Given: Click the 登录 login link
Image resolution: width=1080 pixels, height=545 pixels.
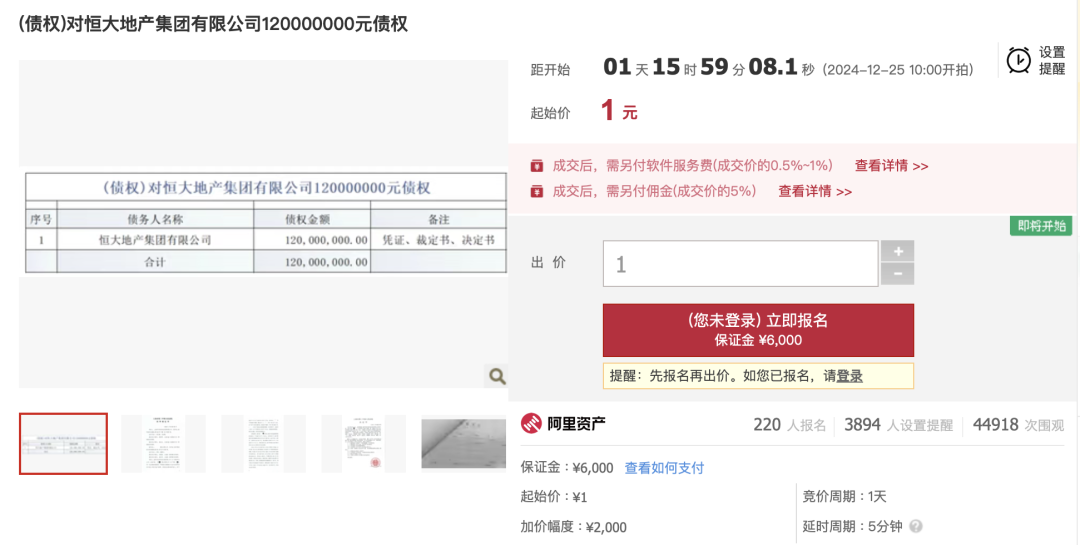Looking at the screenshot, I should (849, 376).
